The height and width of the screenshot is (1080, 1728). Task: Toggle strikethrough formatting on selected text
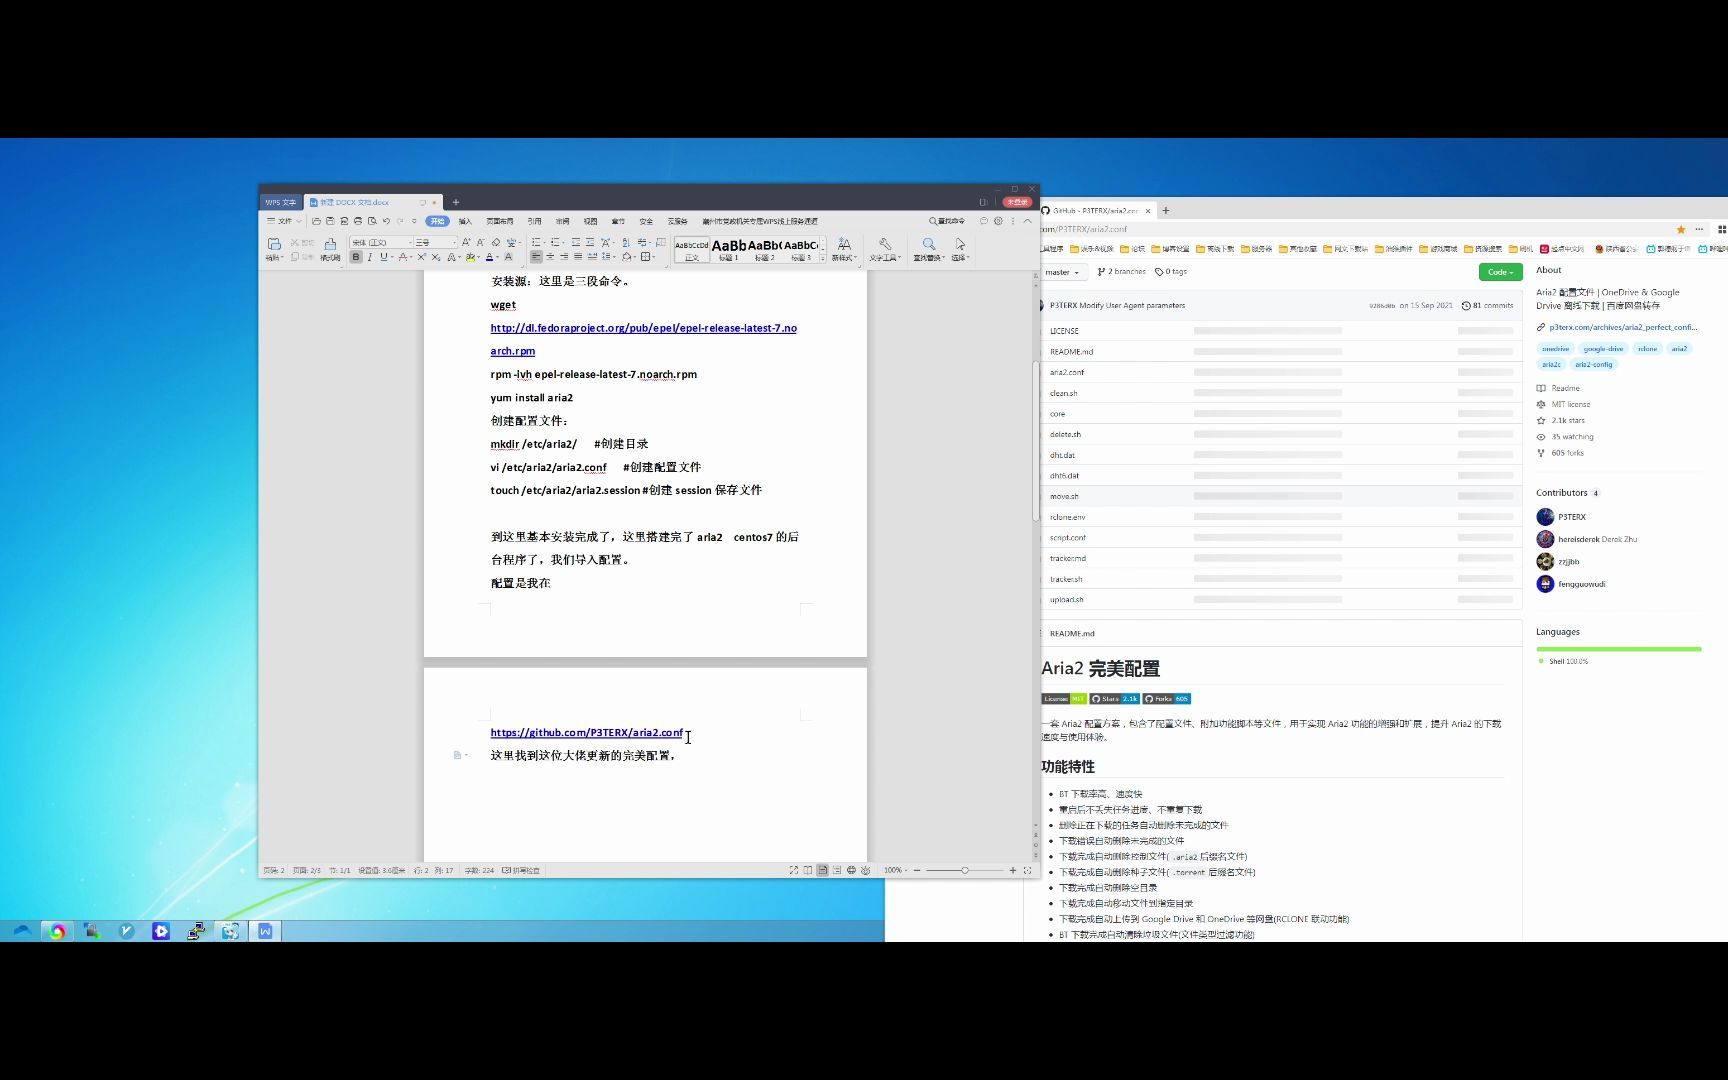(x=402, y=256)
